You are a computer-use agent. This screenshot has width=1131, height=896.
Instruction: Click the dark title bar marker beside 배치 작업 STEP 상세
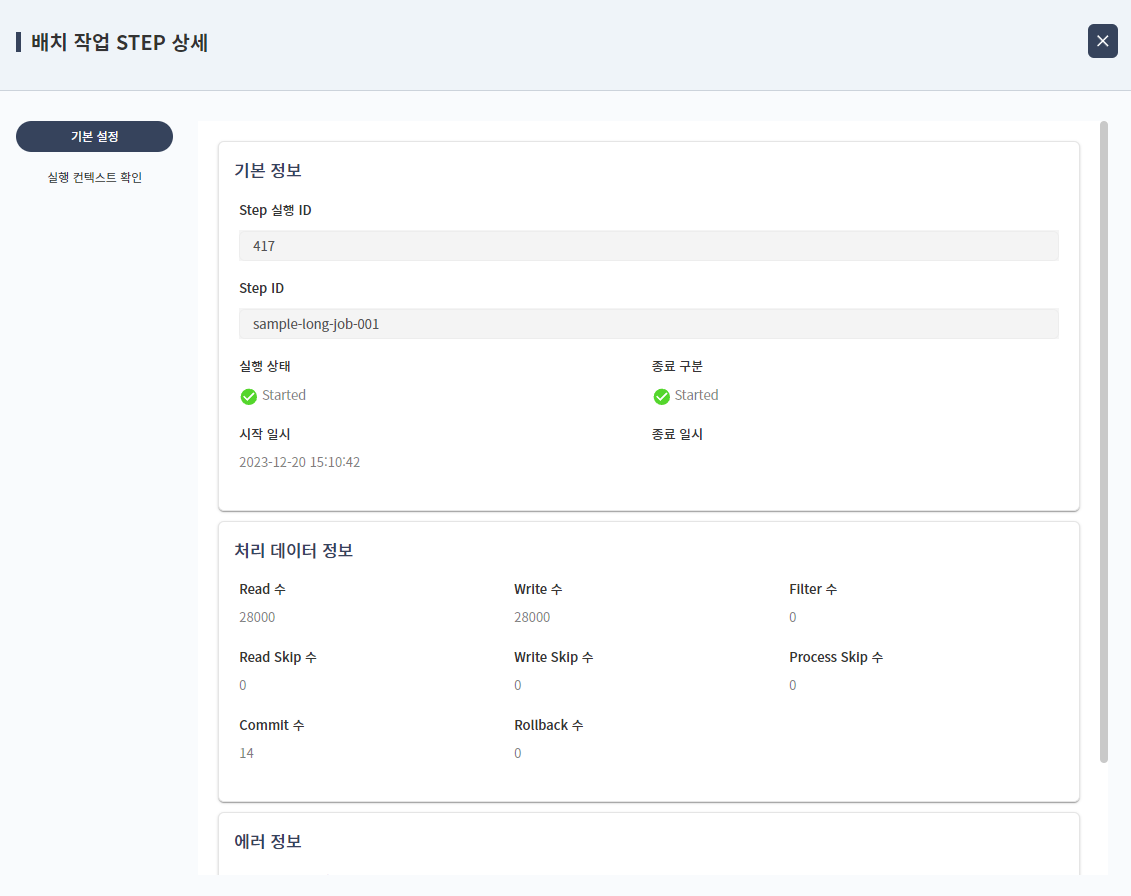17,41
